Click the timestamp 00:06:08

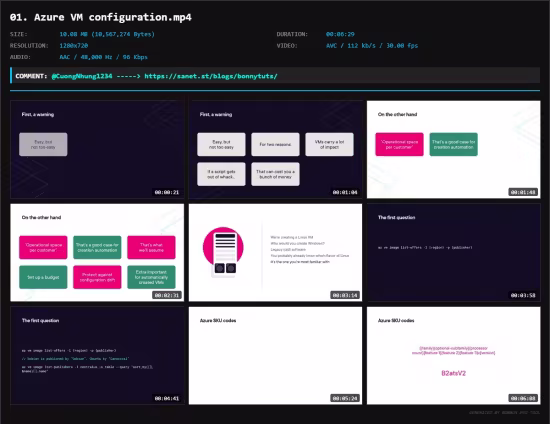[523, 398]
